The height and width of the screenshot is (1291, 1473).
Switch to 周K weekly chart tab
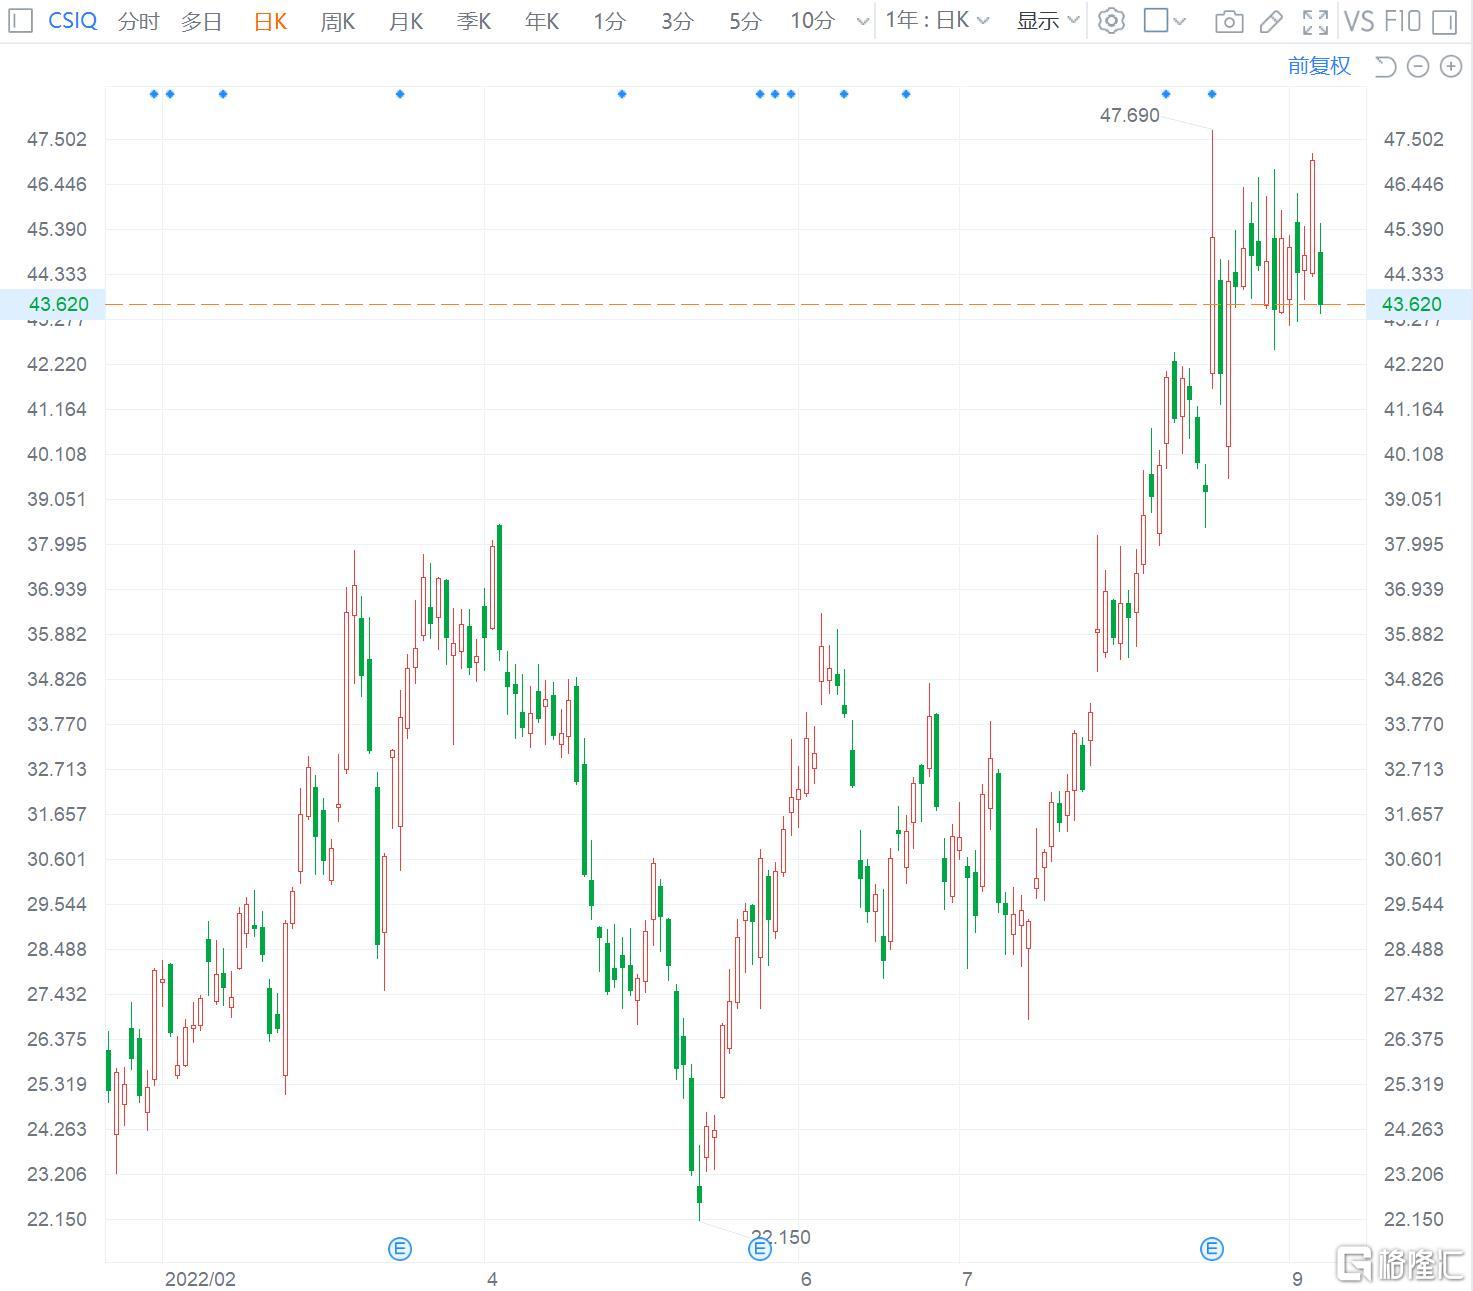coord(338,21)
